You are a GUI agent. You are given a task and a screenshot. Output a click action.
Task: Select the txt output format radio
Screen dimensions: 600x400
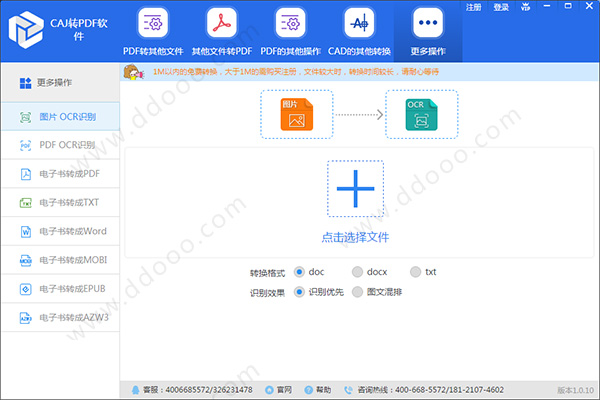(x=415, y=272)
